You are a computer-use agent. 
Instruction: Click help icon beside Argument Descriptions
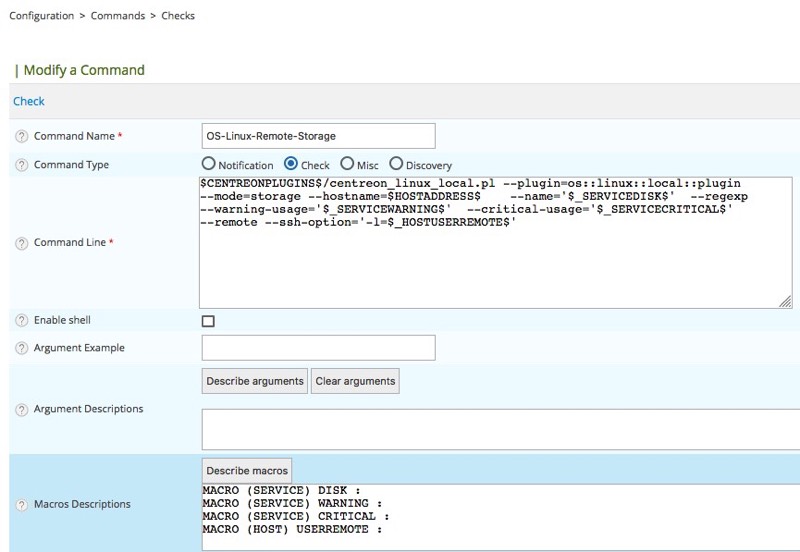(21, 410)
